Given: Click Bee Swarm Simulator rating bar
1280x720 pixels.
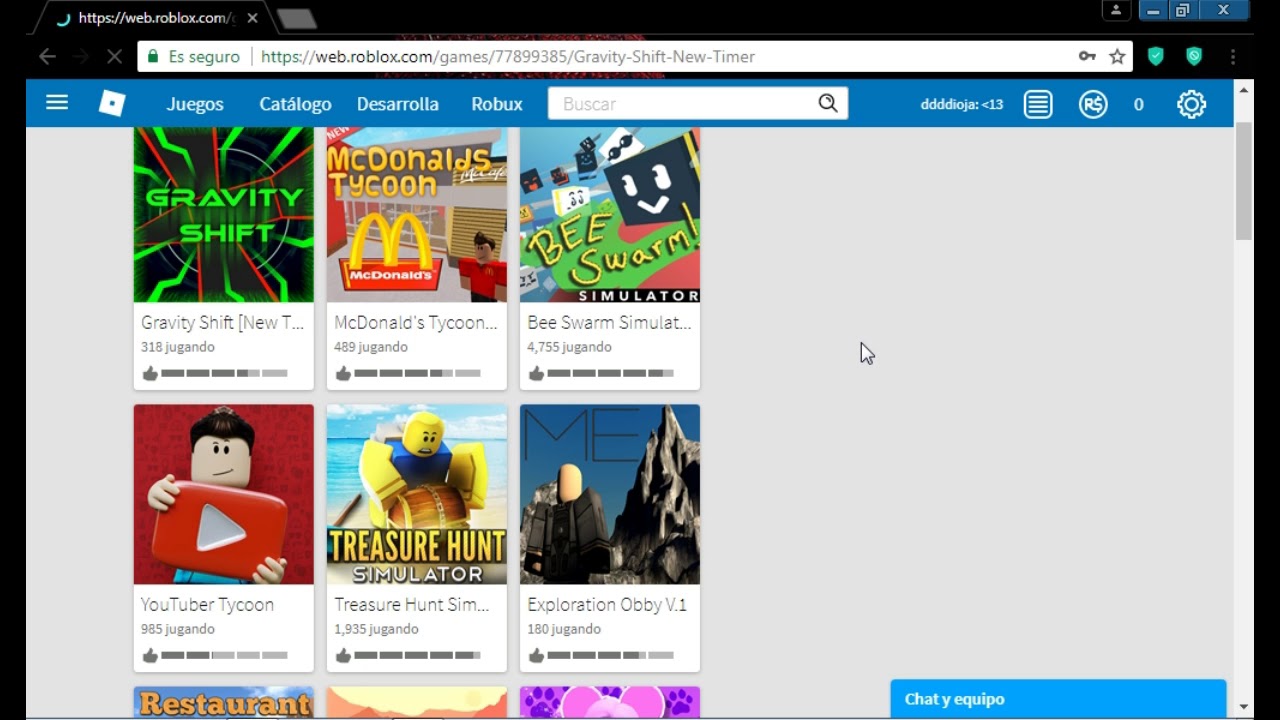Looking at the screenshot, I should pos(610,373).
